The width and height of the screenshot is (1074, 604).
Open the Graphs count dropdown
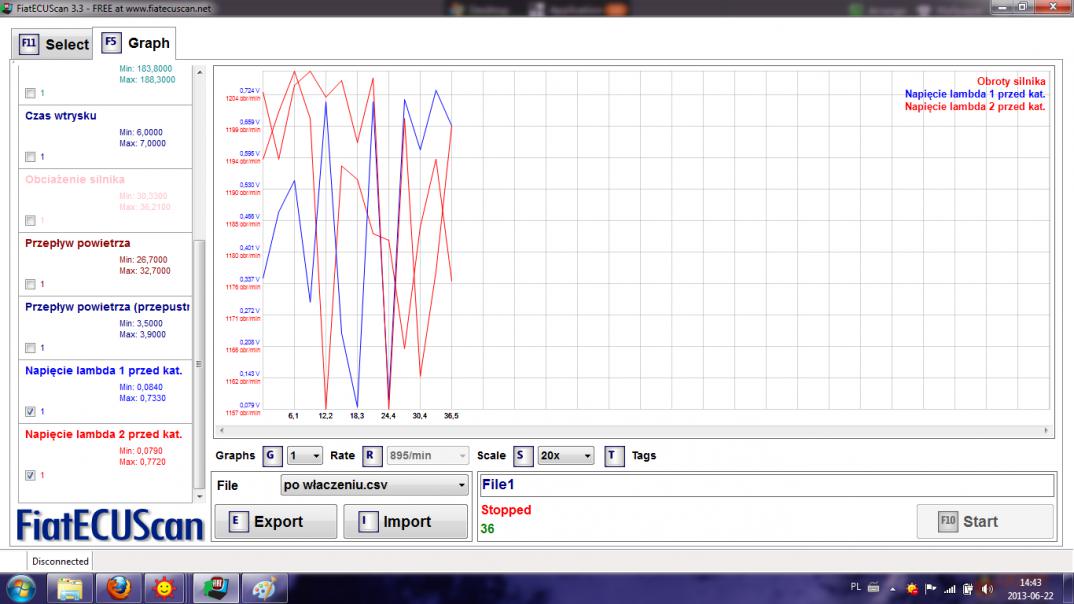click(x=305, y=455)
